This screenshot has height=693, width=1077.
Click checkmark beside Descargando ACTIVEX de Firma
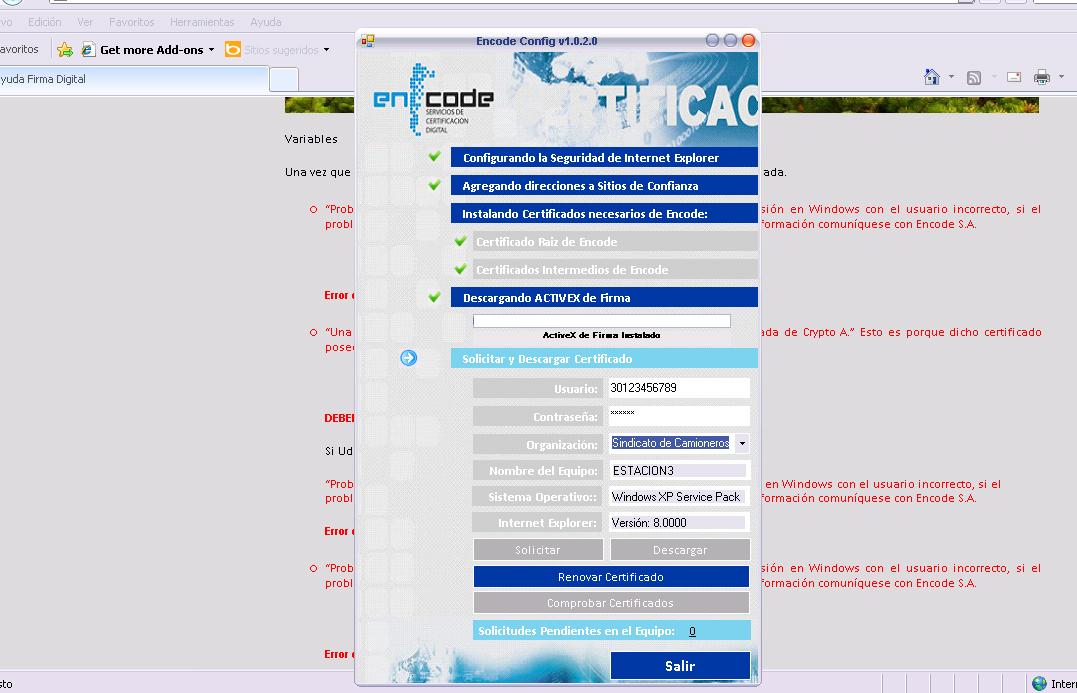click(434, 297)
